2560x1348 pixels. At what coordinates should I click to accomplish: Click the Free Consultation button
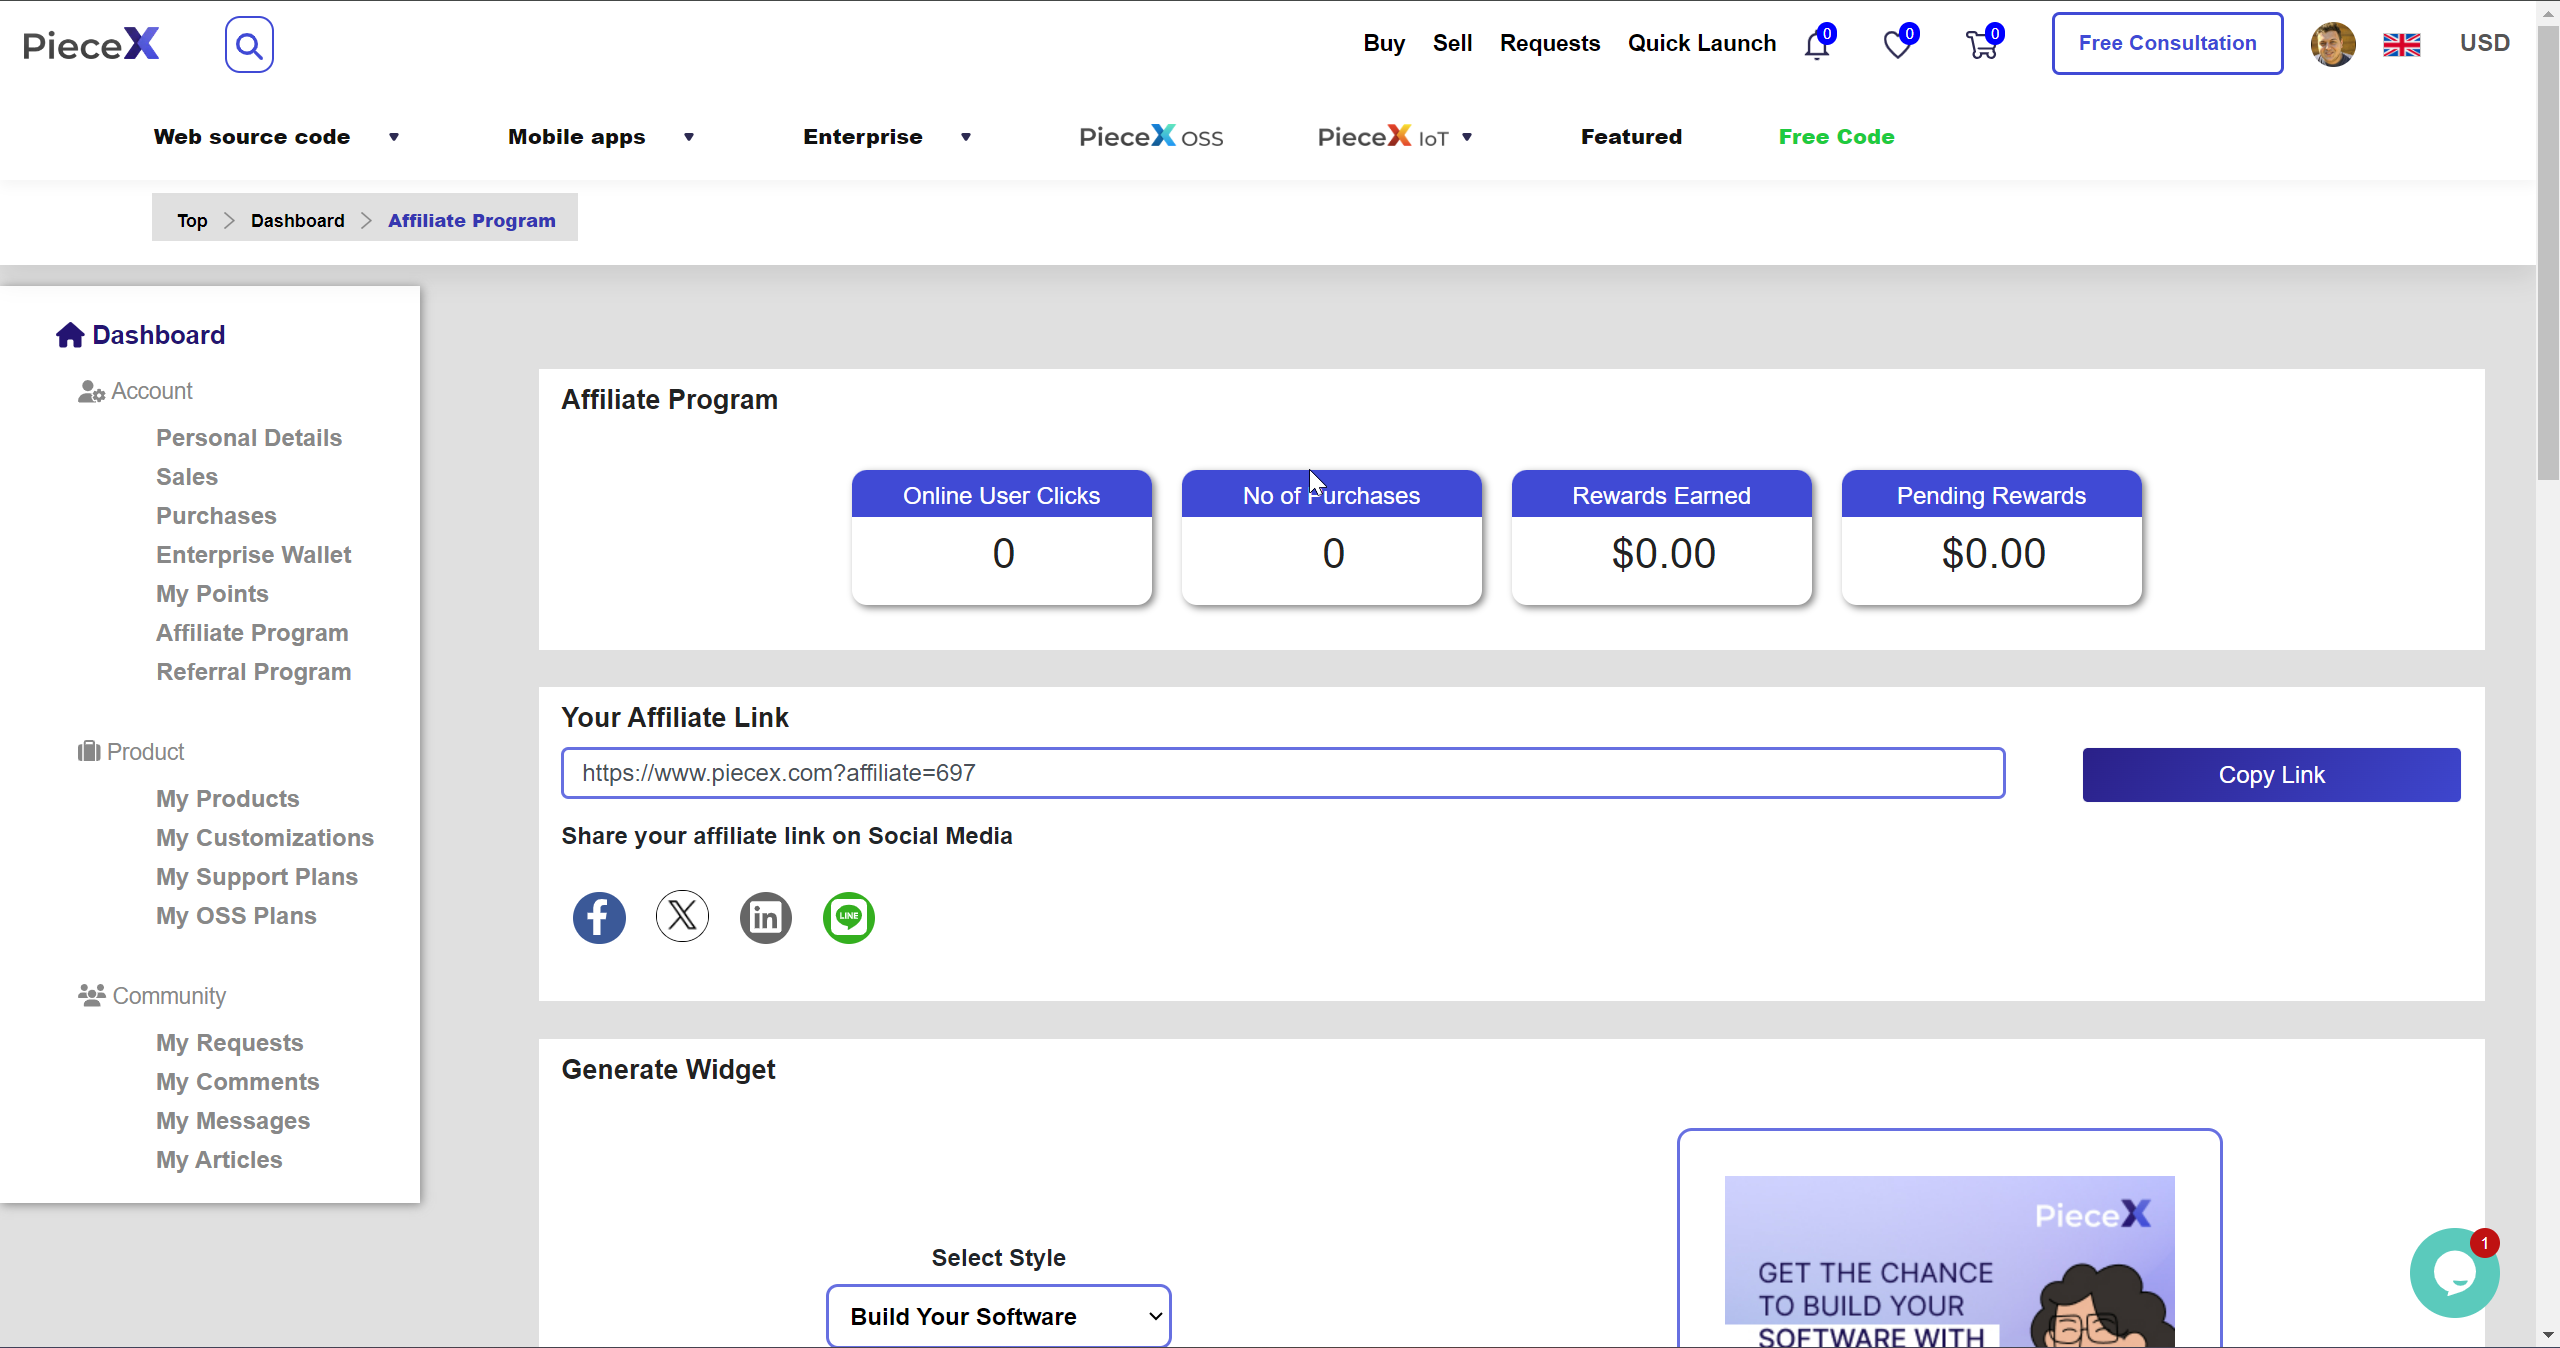tap(2167, 42)
